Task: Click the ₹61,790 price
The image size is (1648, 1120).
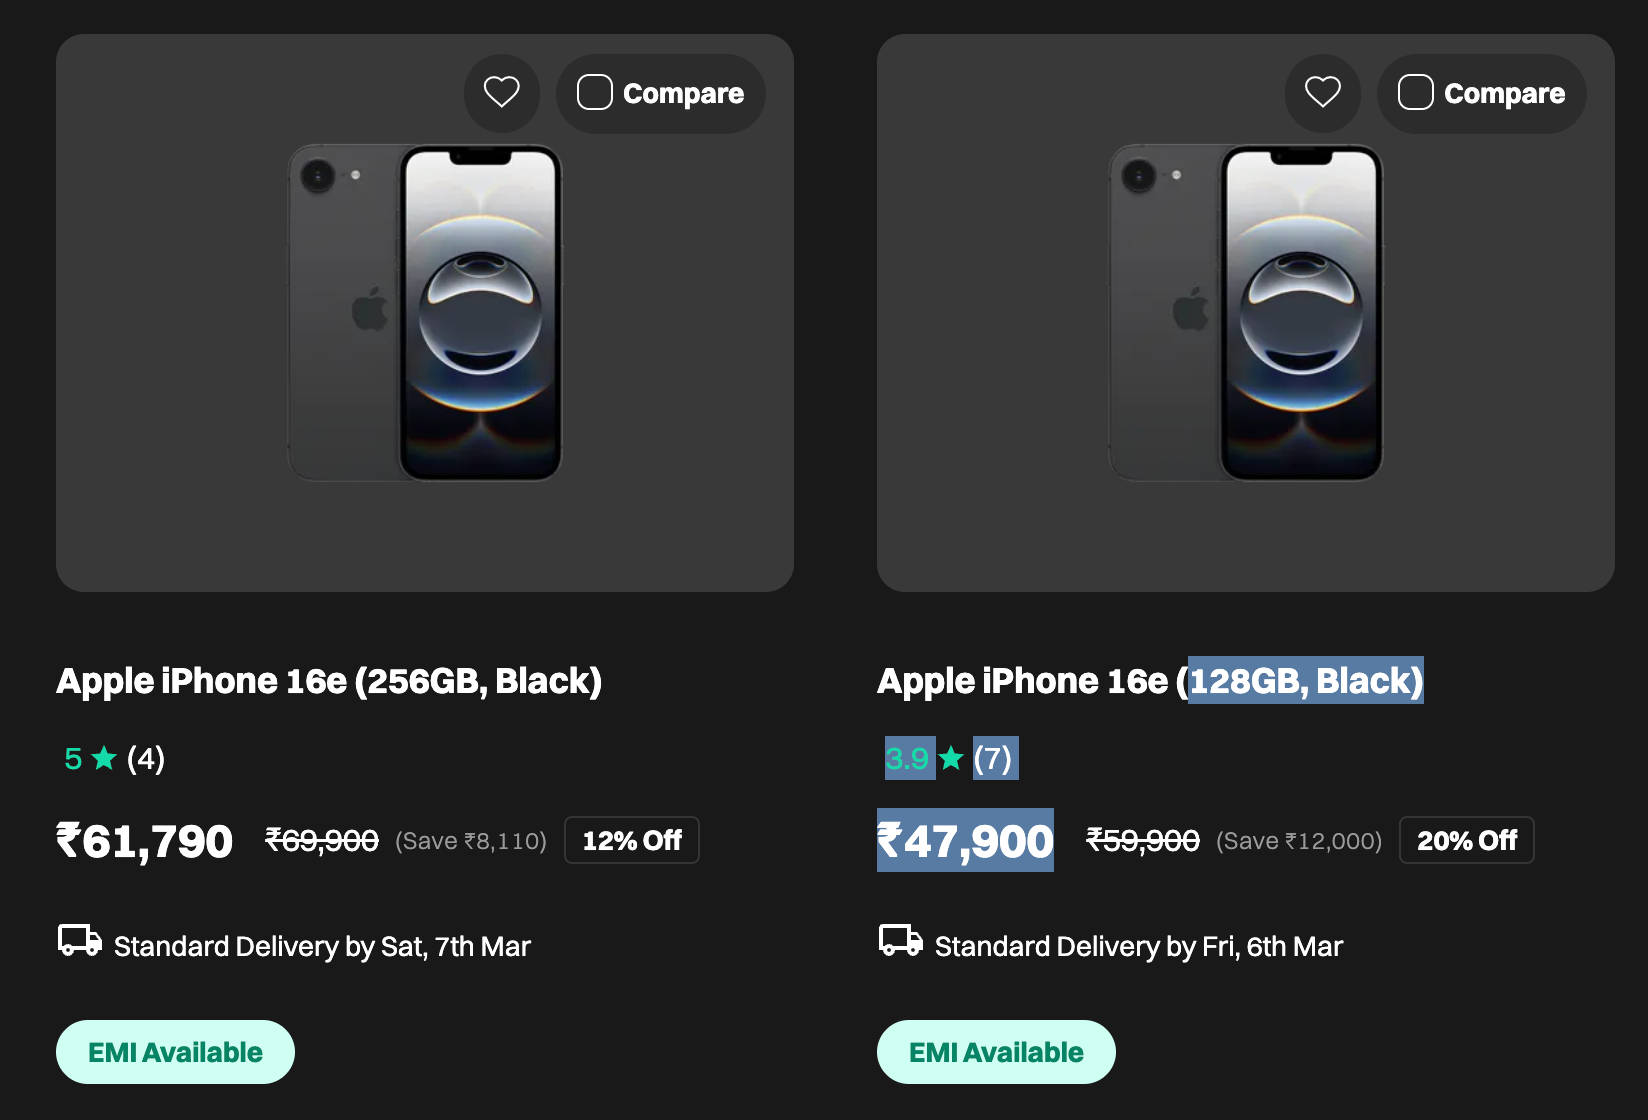Action: pyautogui.click(x=145, y=841)
